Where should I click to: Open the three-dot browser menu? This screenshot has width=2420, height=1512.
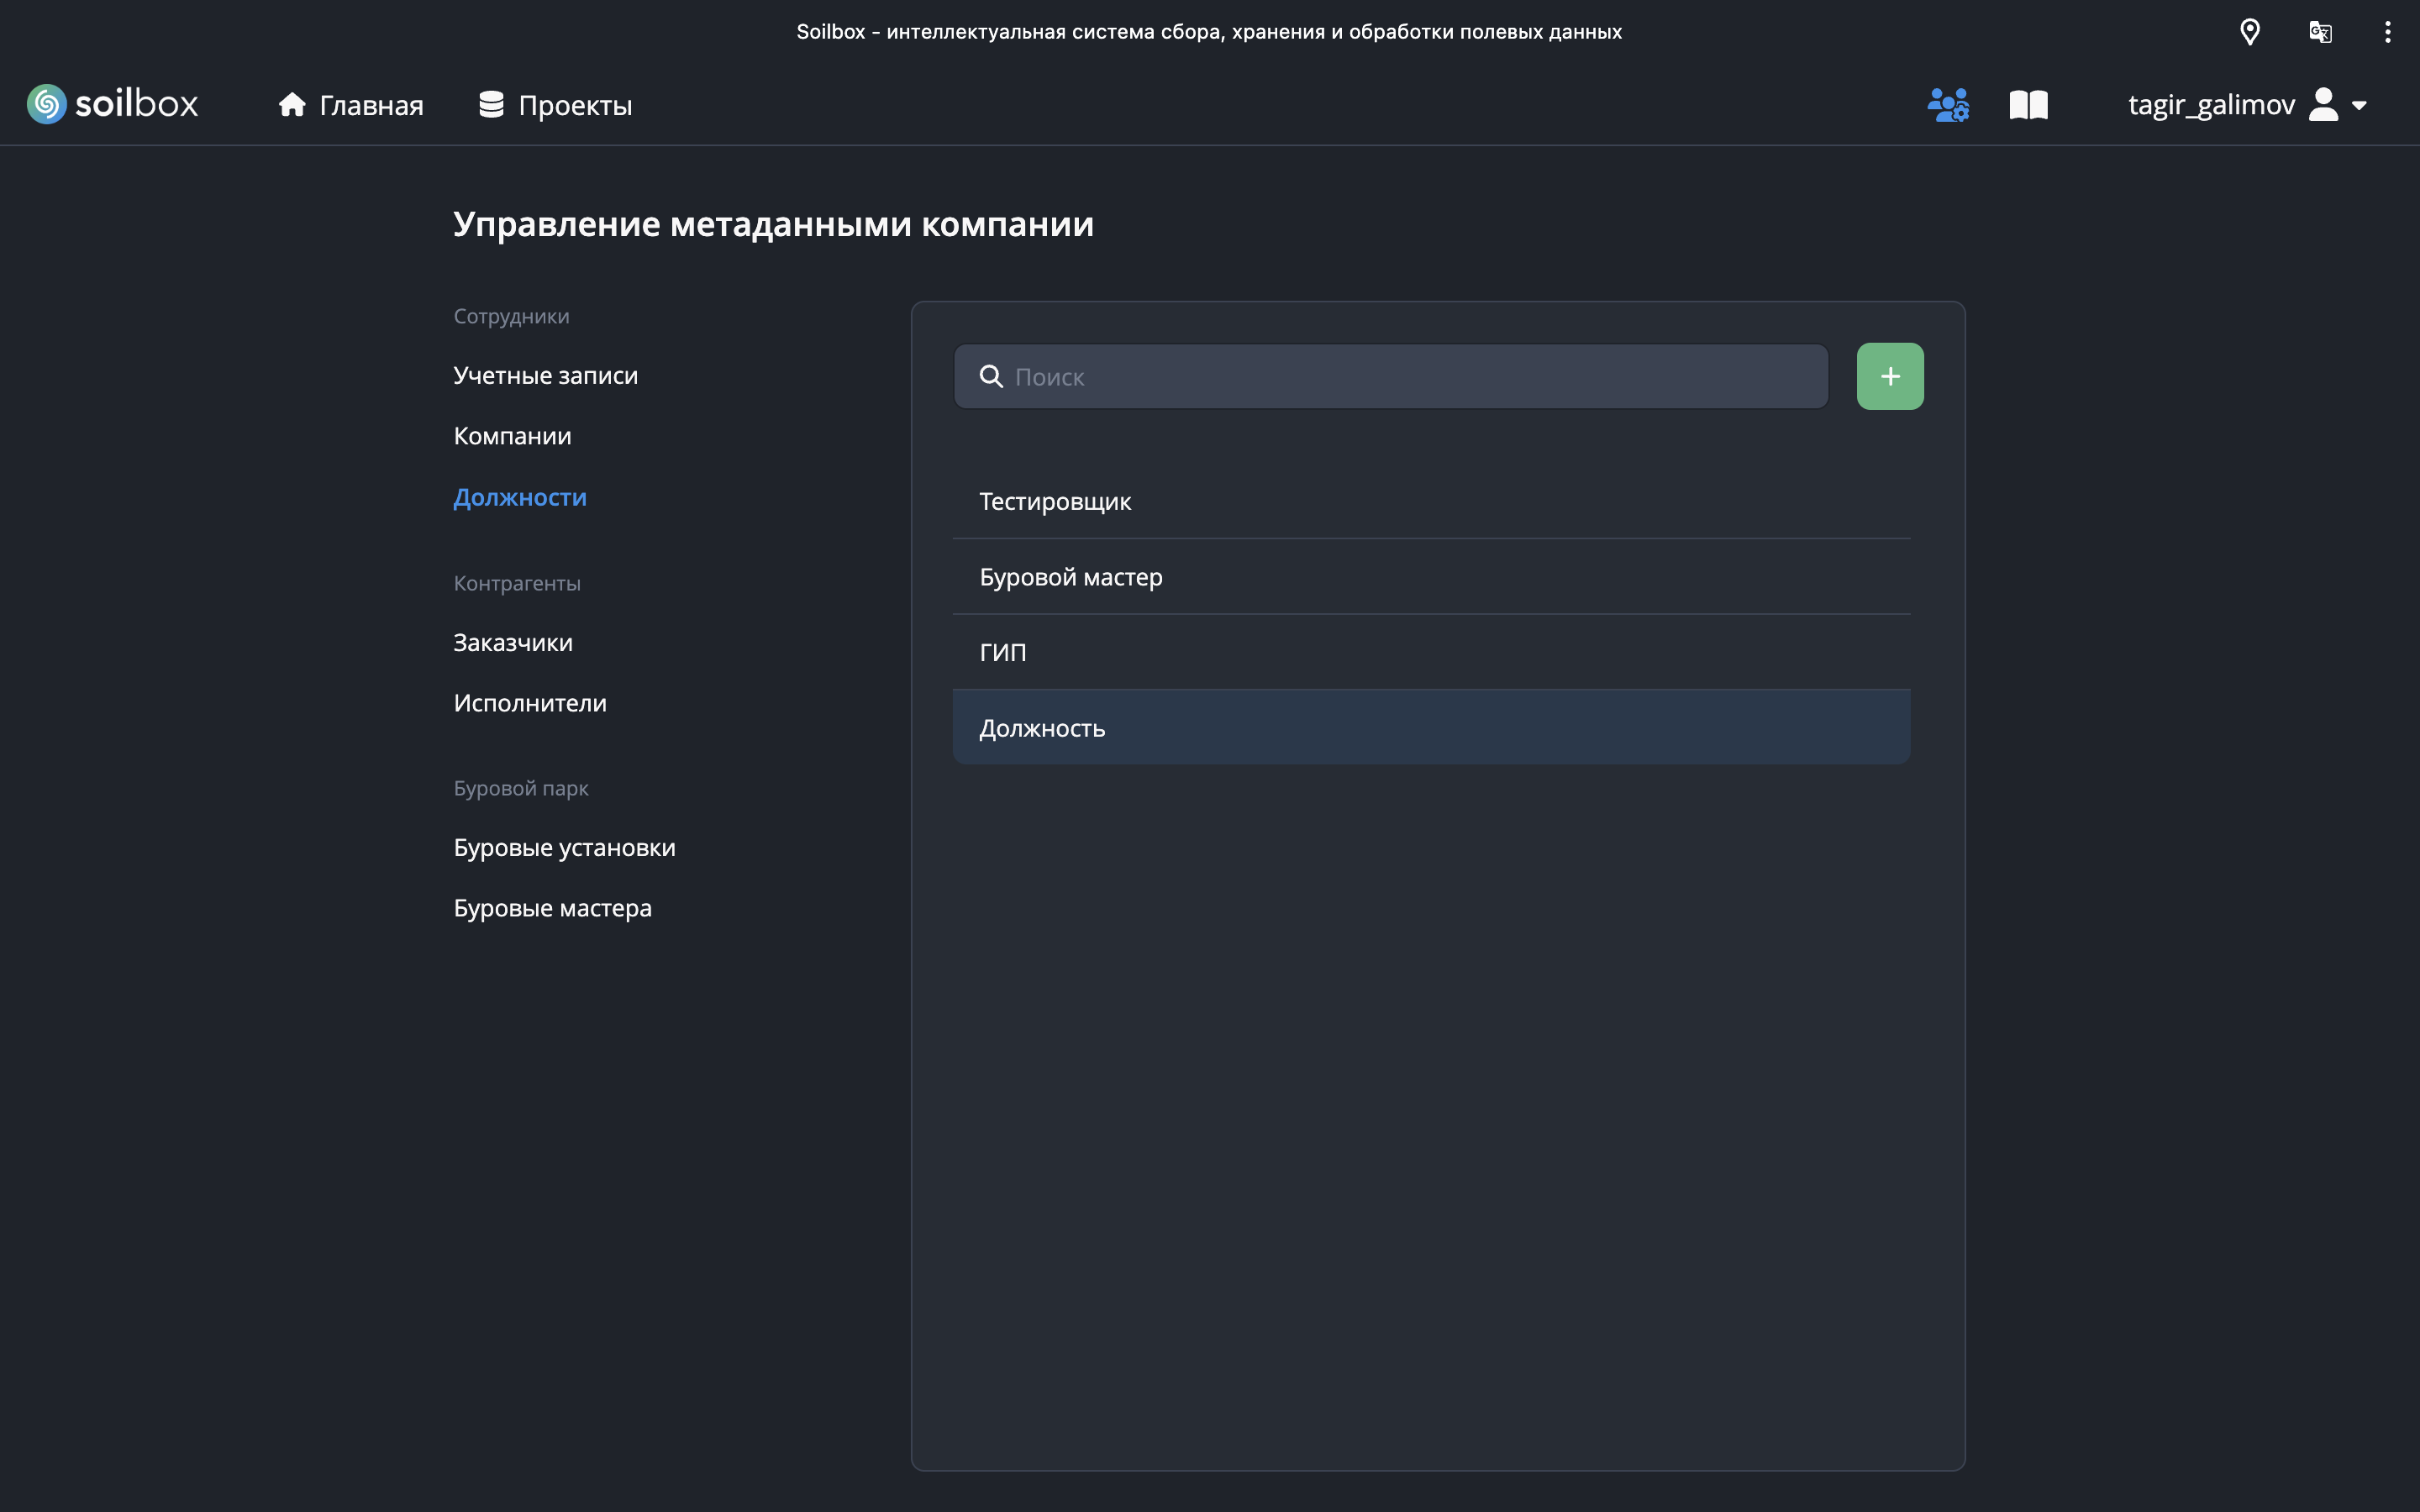tap(2388, 32)
